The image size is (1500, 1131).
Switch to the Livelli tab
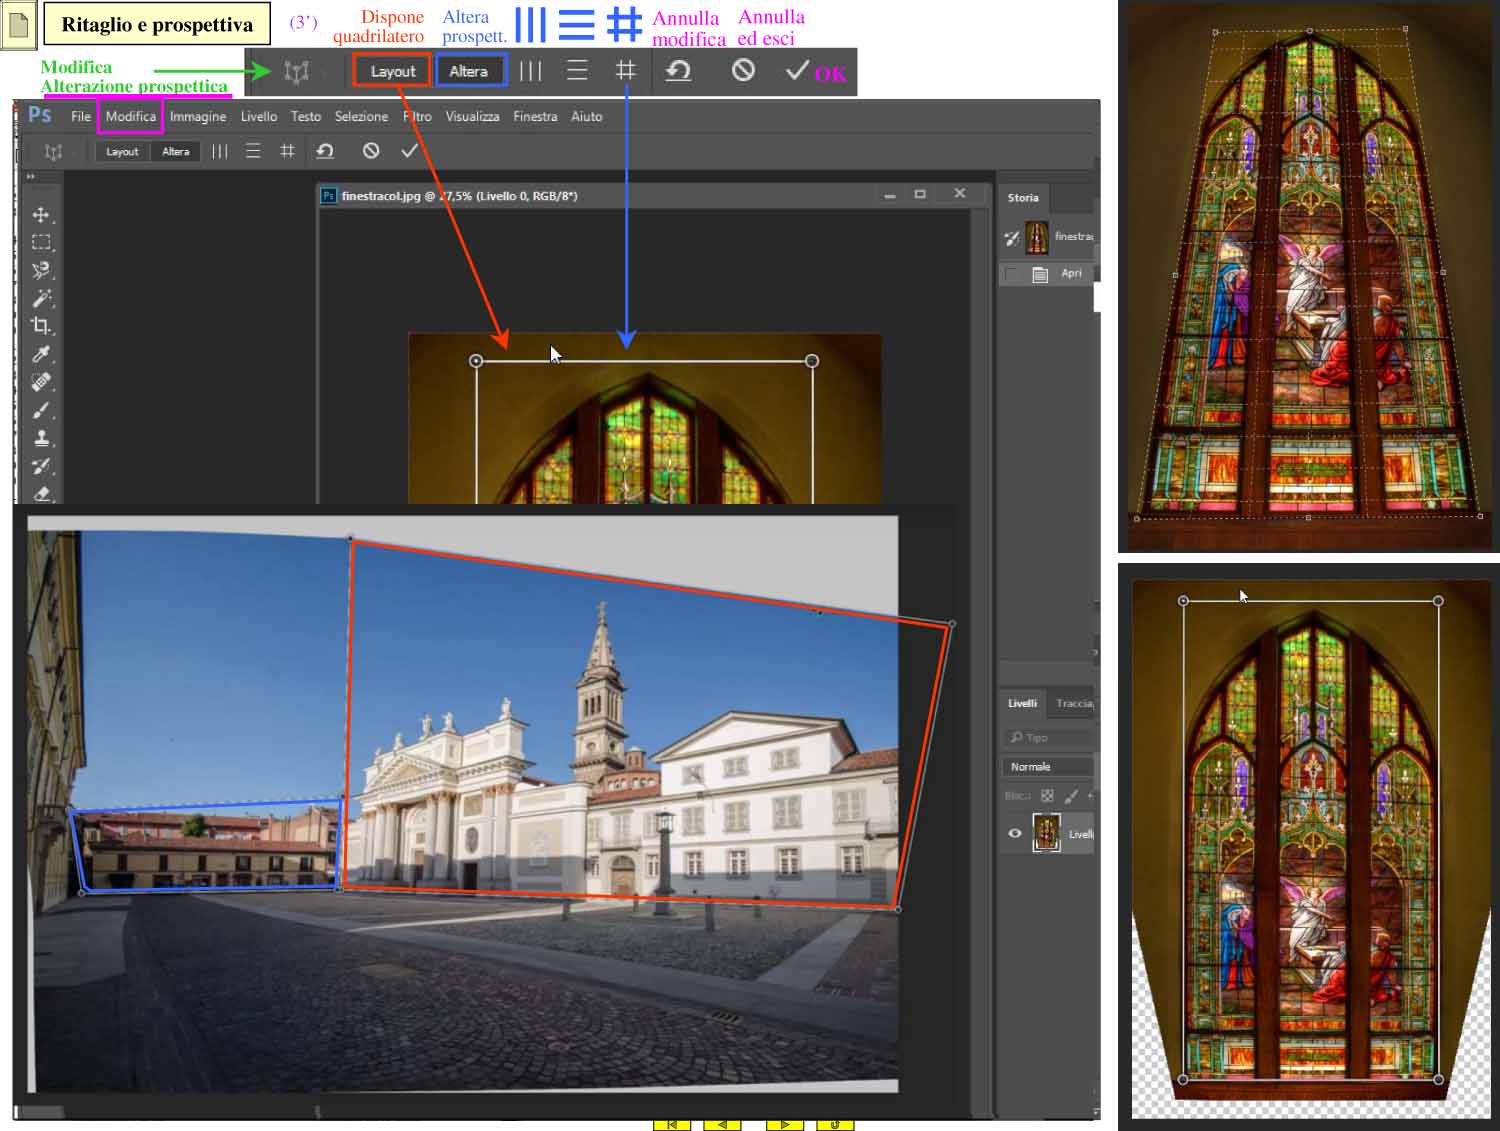1022,703
